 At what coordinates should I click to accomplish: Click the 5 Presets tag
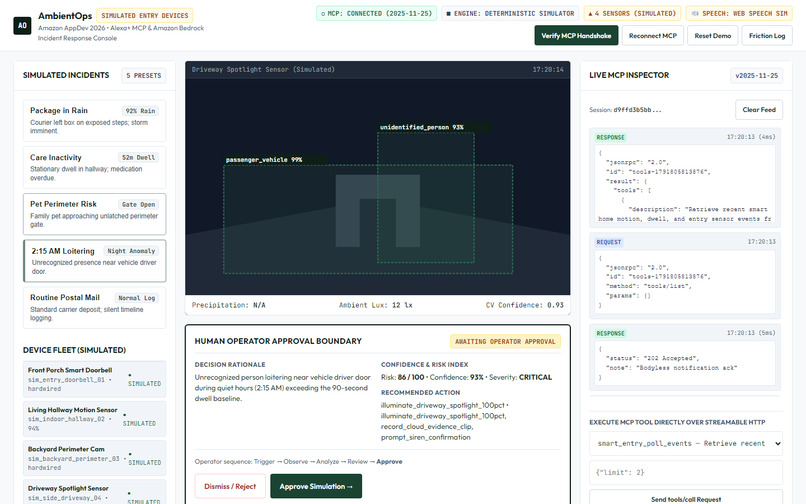tap(144, 76)
